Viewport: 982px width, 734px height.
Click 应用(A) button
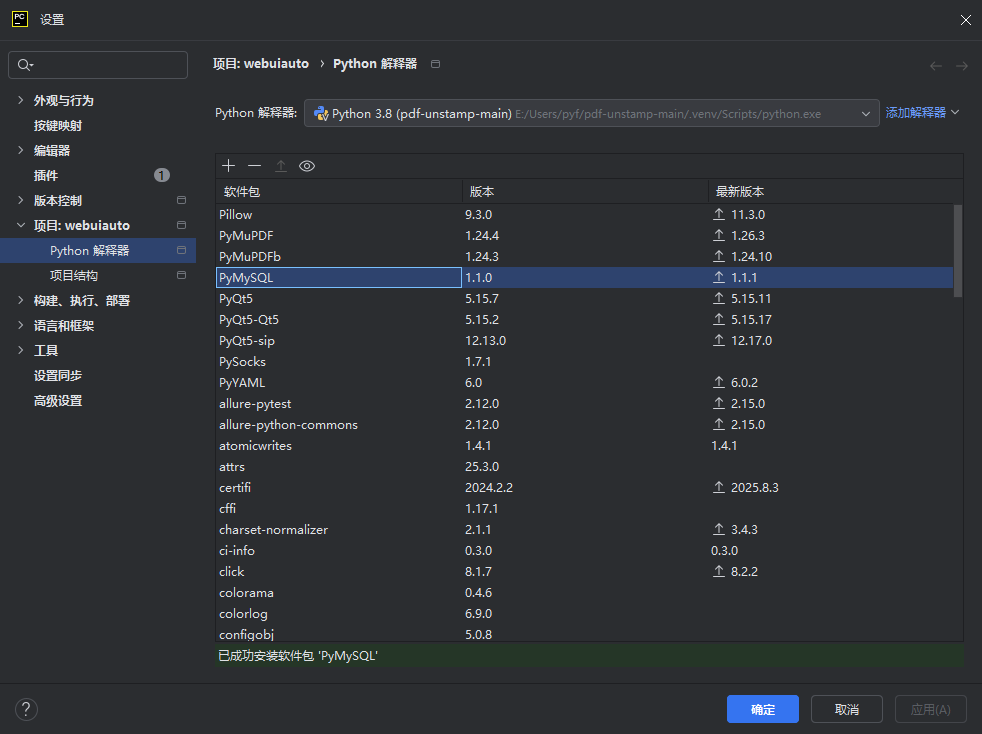click(931, 709)
